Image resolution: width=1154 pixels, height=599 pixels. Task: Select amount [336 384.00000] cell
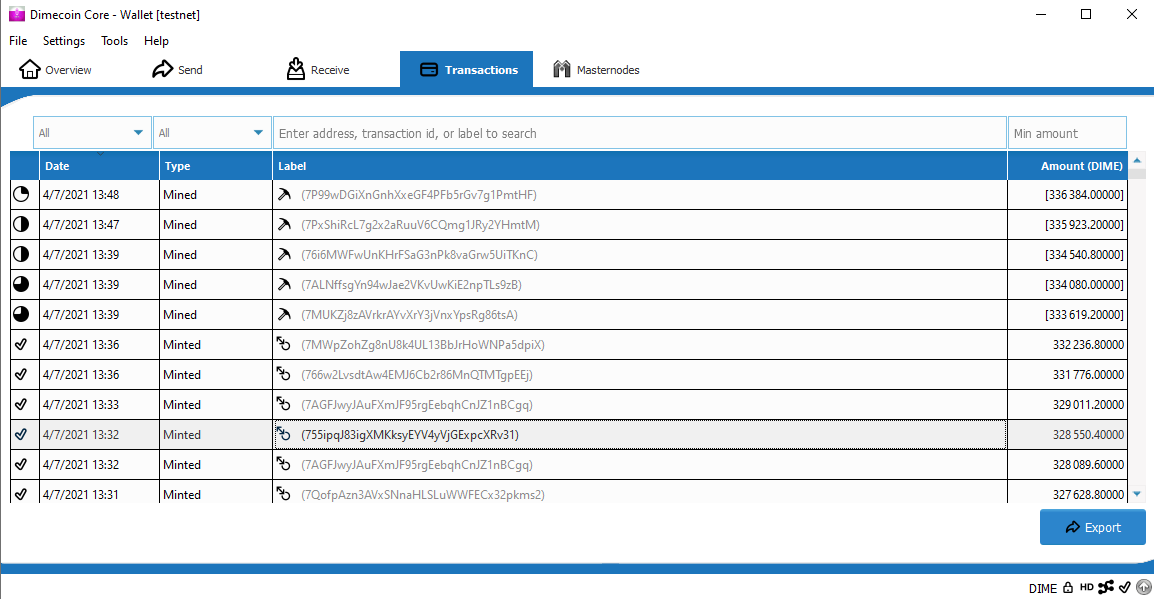pos(1067,195)
